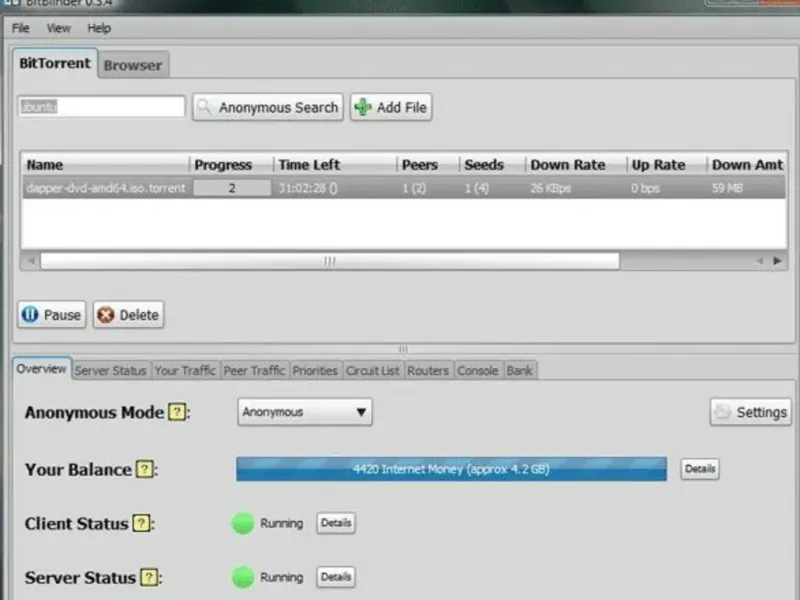800x600 pixels.
Task: Open Details for Client Status
Action: 336,523
